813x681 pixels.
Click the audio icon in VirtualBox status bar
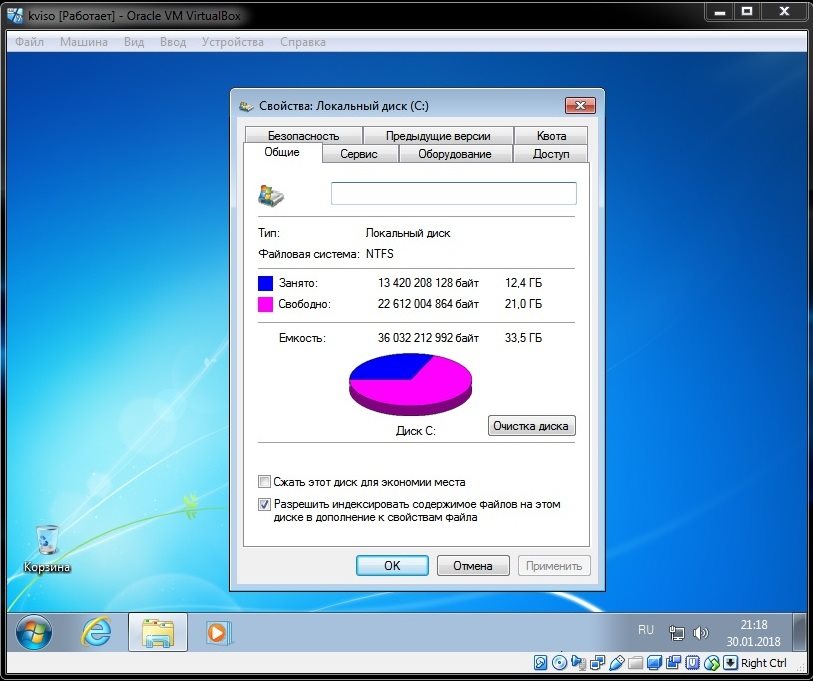pyautogui.click(x=578, y=662)
